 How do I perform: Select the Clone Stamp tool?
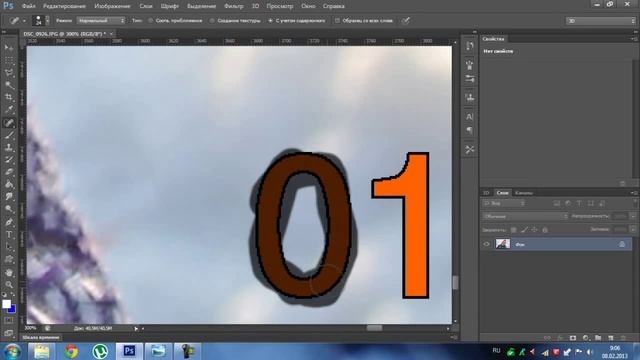click(x=9, y=147)
